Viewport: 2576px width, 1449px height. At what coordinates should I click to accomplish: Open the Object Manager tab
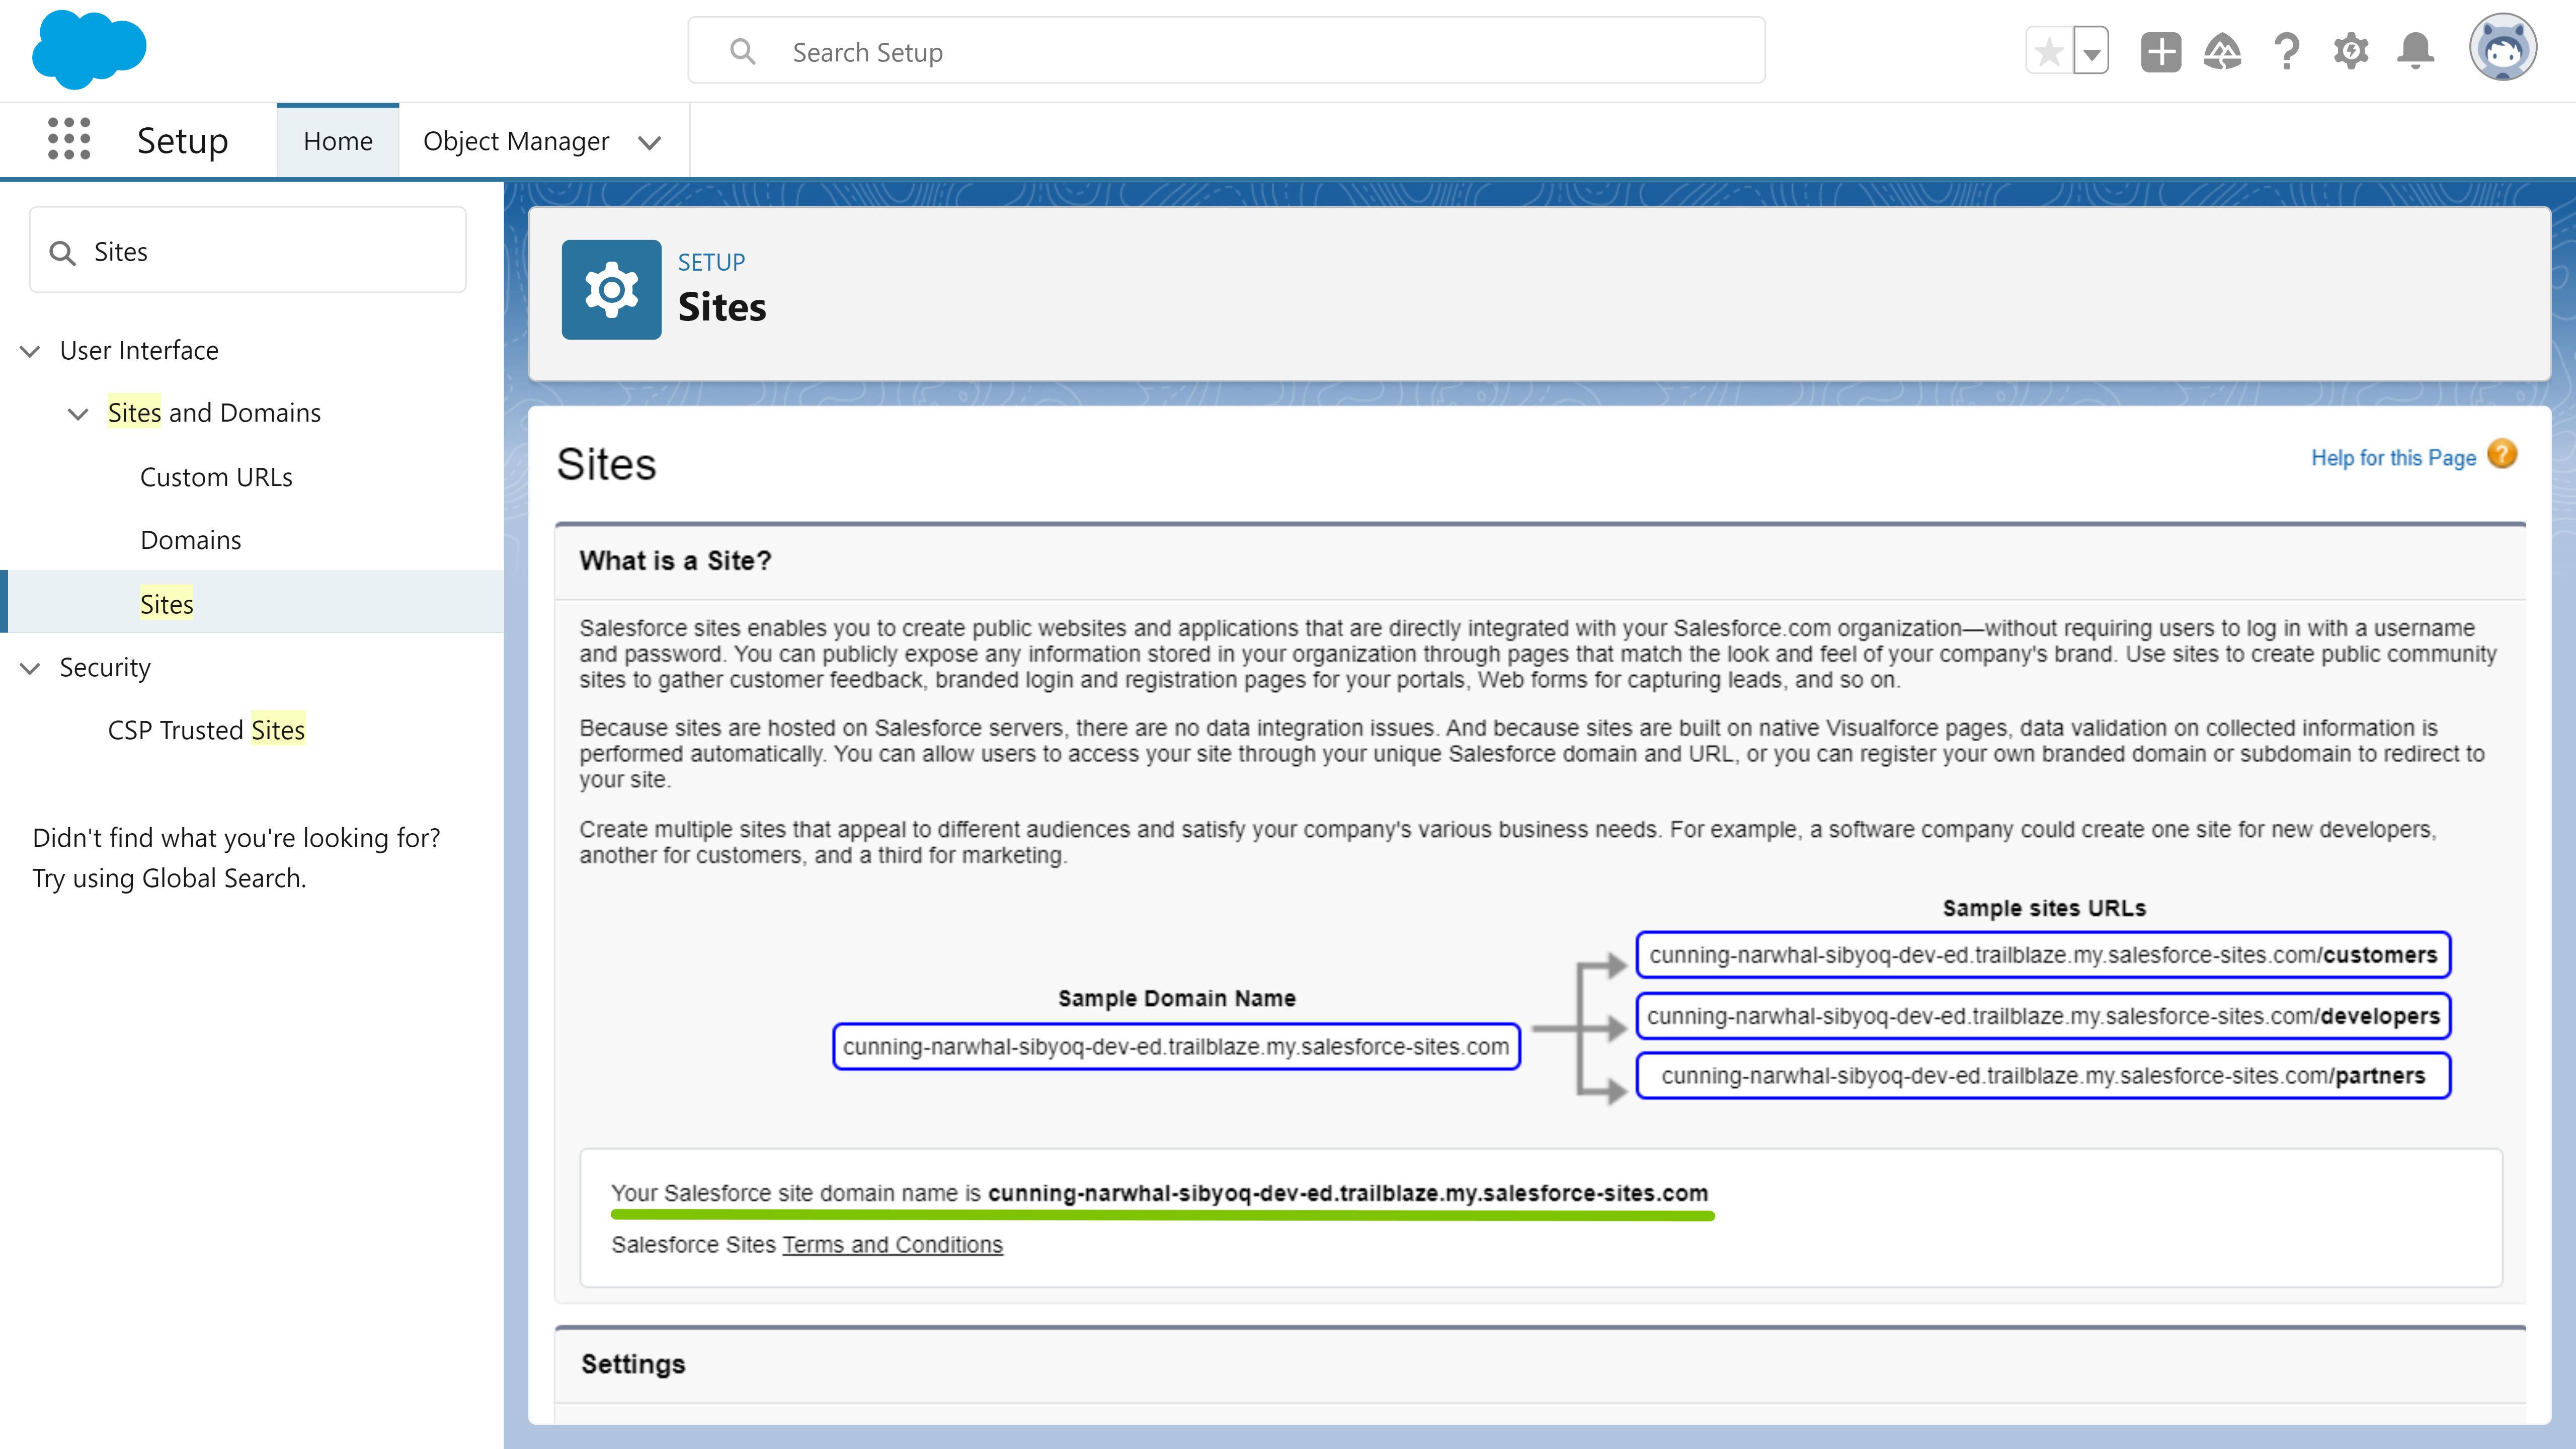point(516,141)
